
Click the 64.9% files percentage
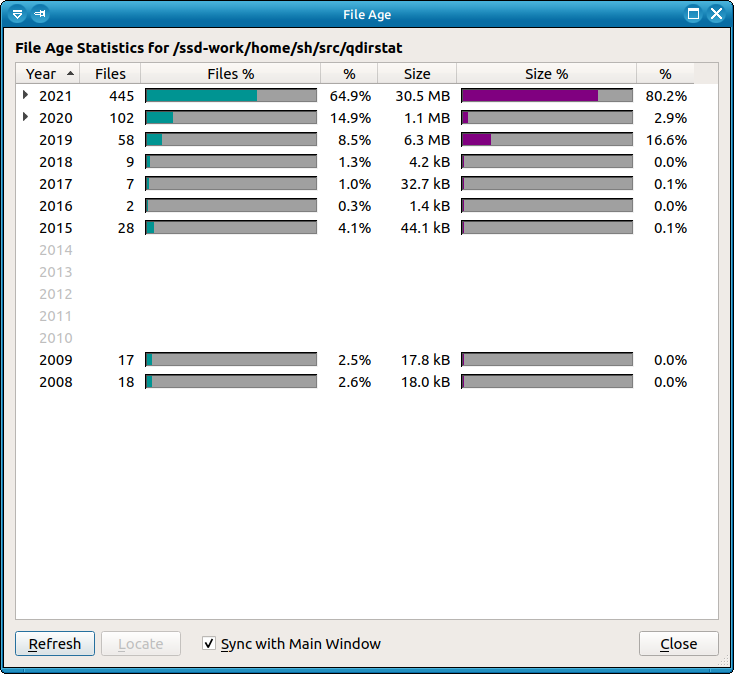(x=350, y=96)
